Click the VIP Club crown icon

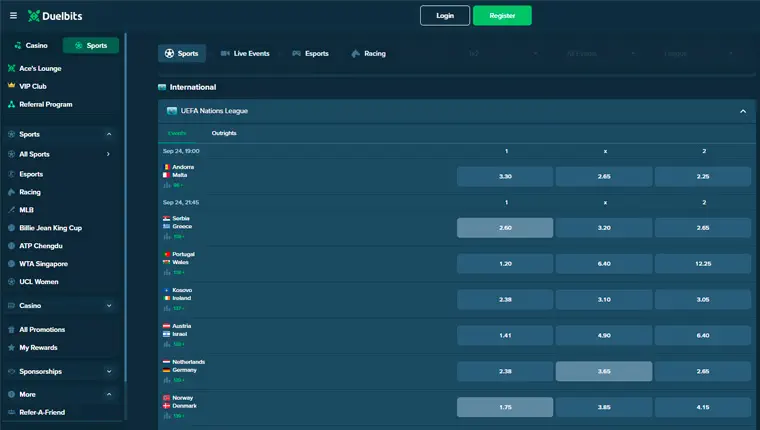[12, 86]
